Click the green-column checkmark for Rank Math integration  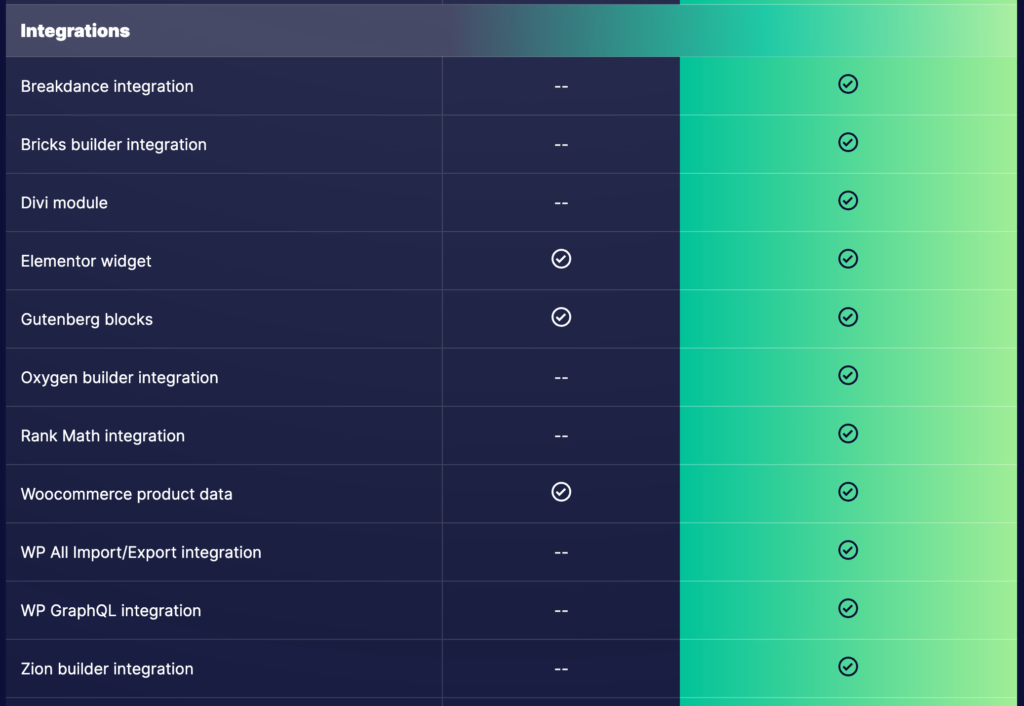[x=848, y=434]
